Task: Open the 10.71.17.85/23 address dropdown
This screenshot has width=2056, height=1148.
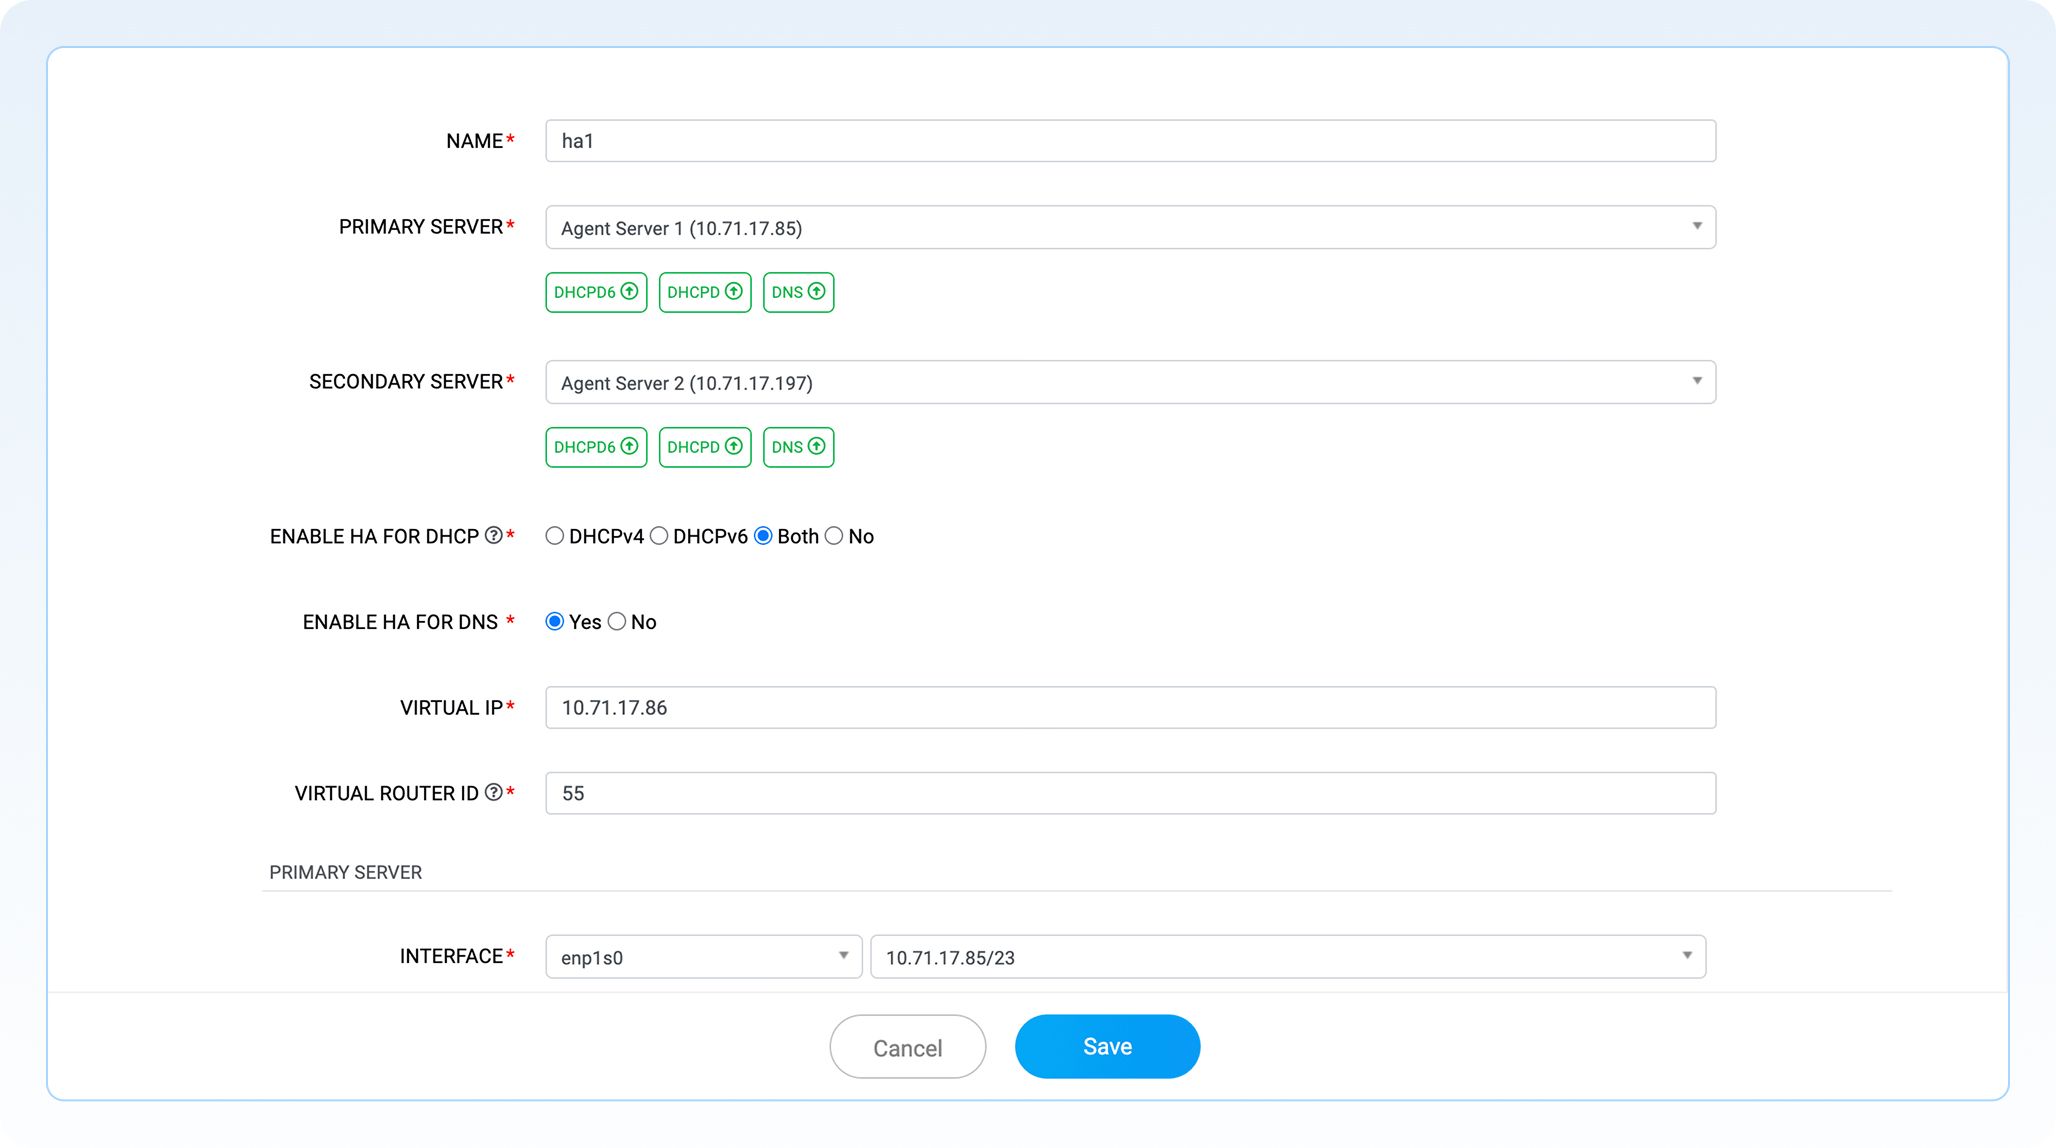Action: pos(1687,956)
